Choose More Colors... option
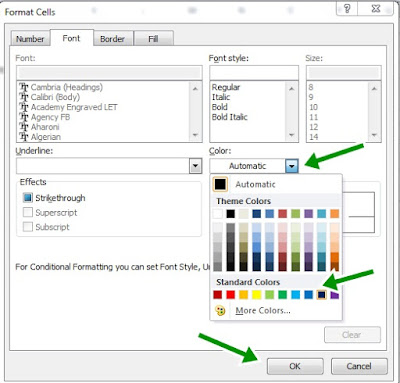 tap(263, 311)
